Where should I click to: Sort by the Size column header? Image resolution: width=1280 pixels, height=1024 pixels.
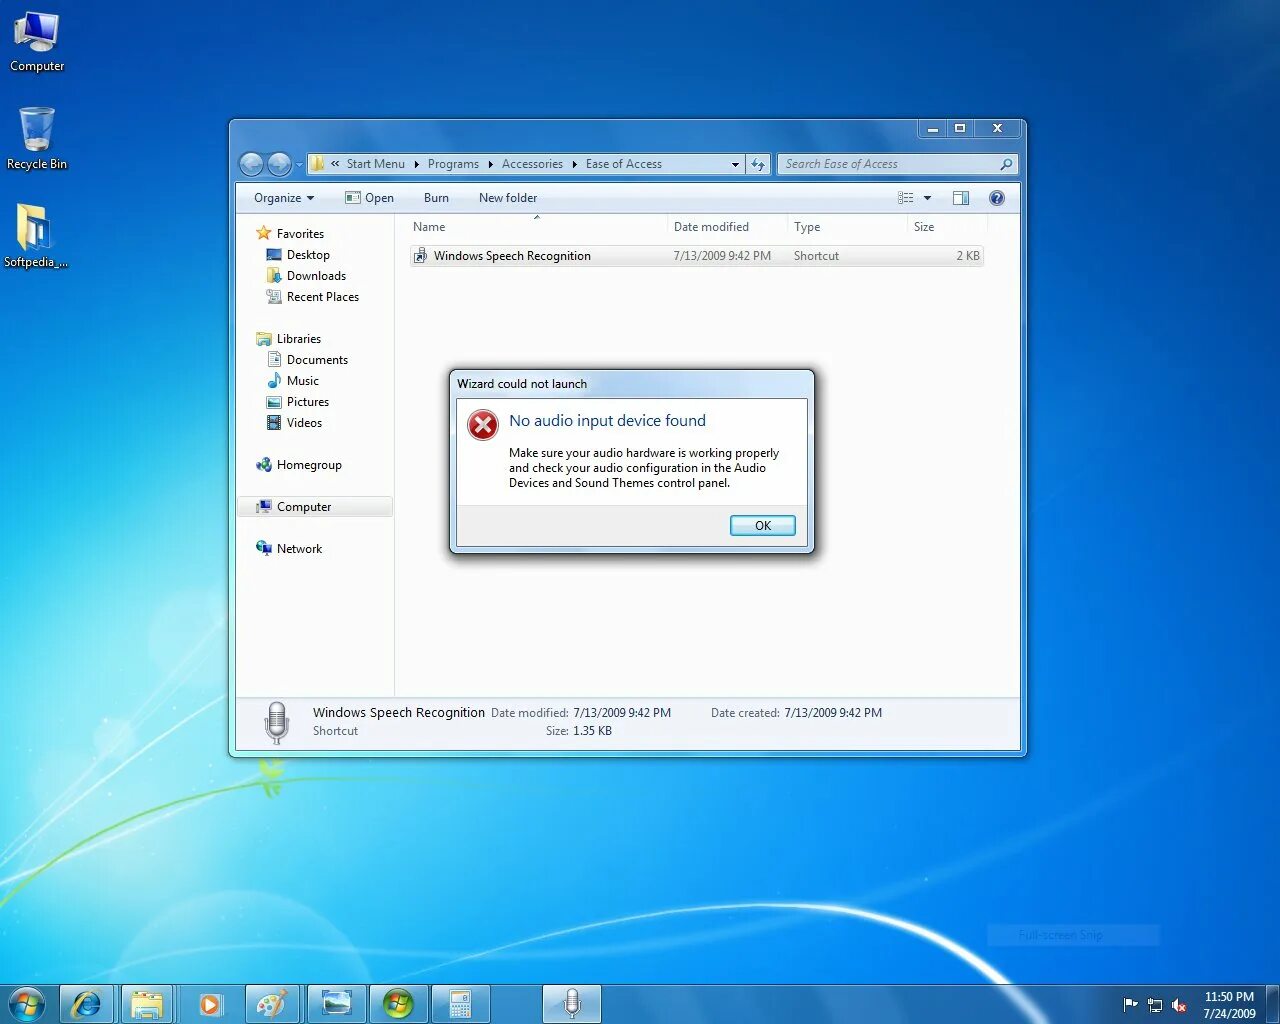(946, 227)
